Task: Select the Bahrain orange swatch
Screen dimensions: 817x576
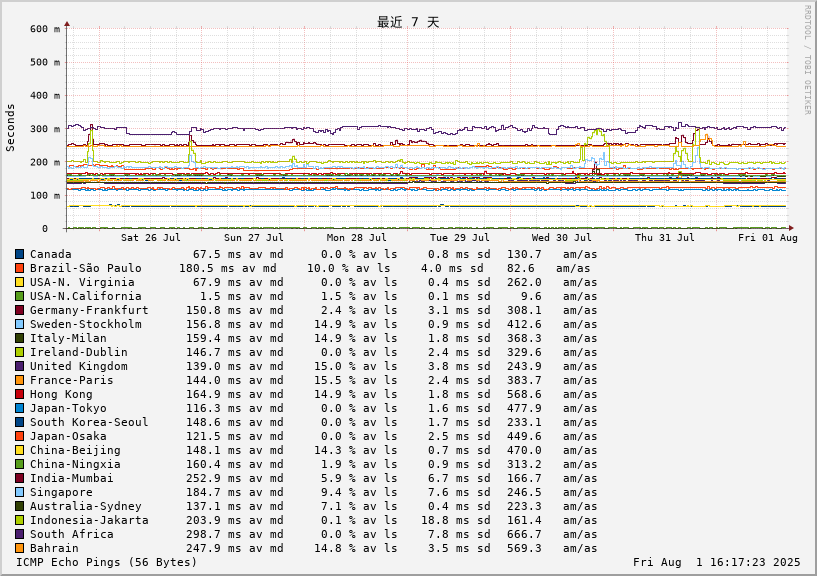Action: pyautogui.click(x=20, y=548)
